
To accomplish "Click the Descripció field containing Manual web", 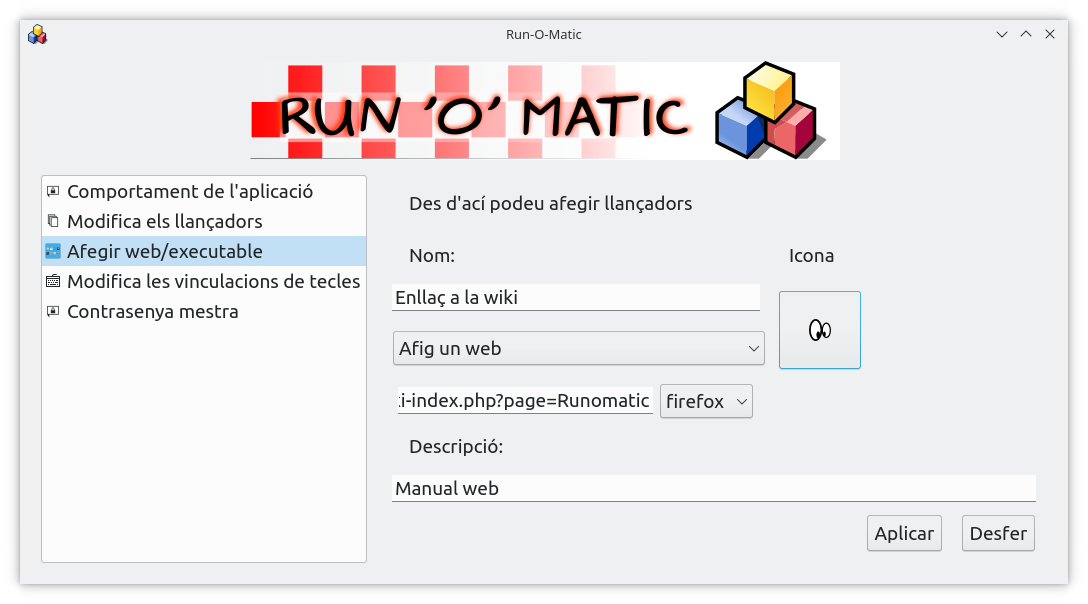I will coord(714,488).
